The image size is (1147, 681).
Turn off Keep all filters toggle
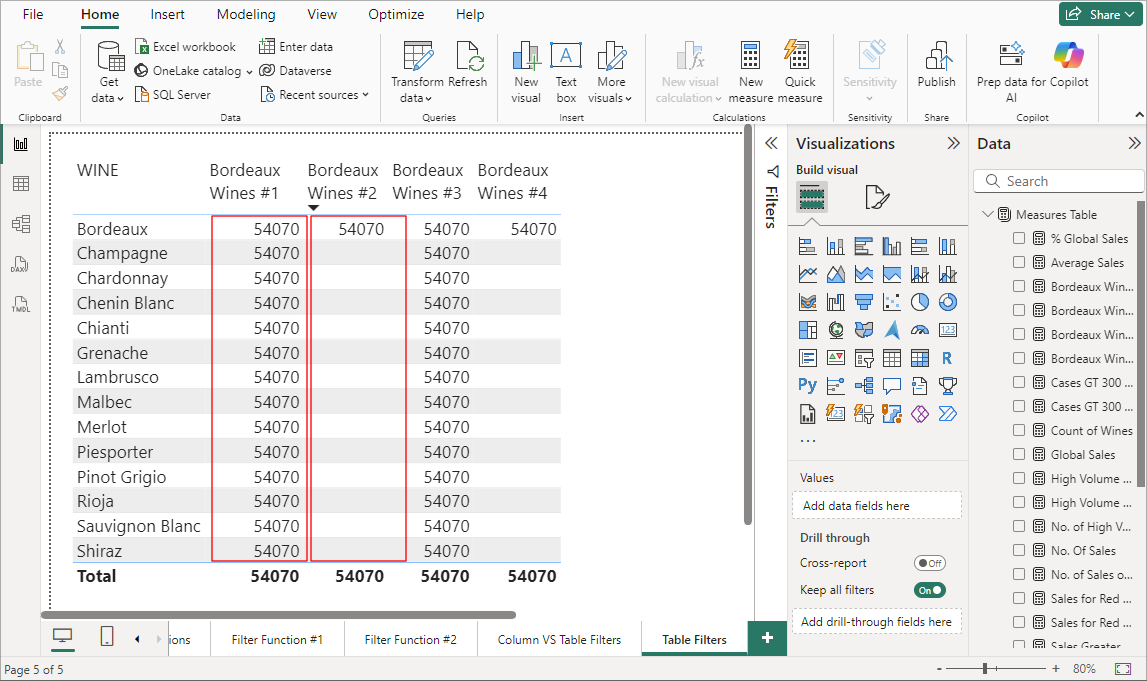coord(929,590)
